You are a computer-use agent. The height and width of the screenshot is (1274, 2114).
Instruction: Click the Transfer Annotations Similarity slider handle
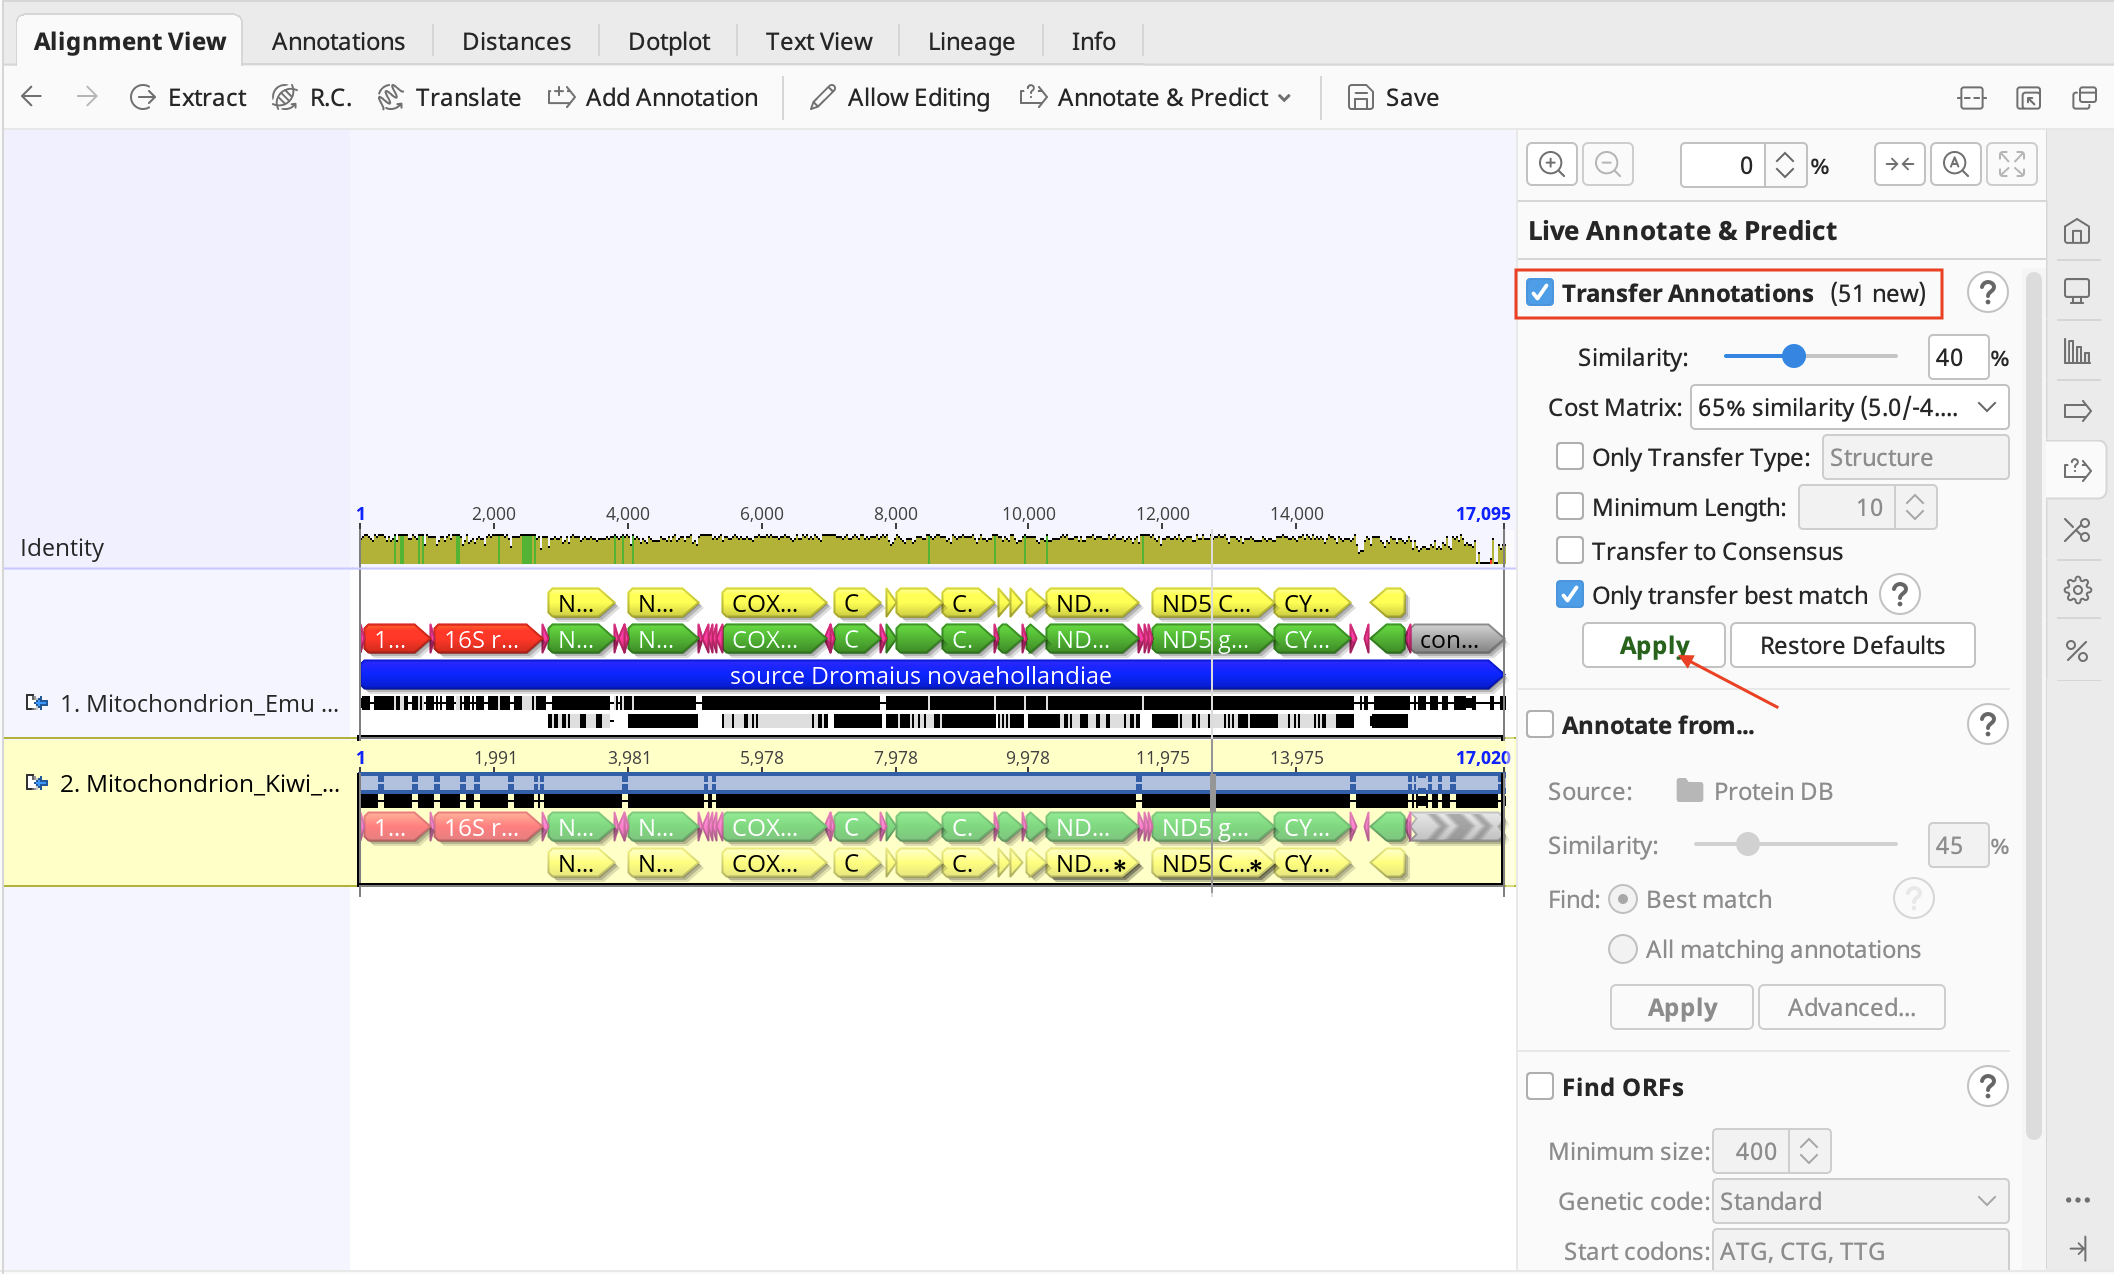coord(1794,356)
